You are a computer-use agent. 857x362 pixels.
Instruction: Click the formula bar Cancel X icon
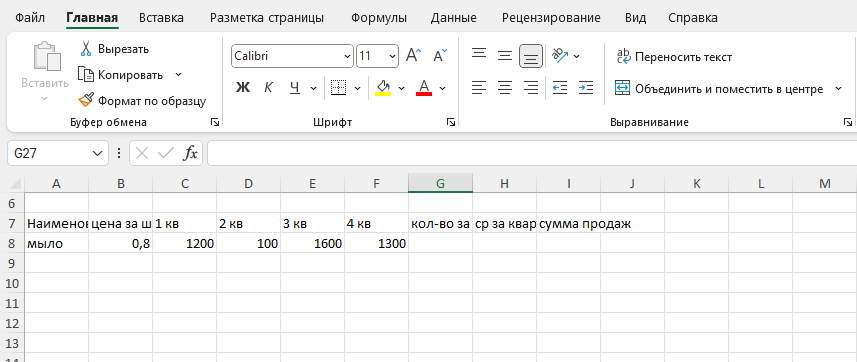click(142, 154)
